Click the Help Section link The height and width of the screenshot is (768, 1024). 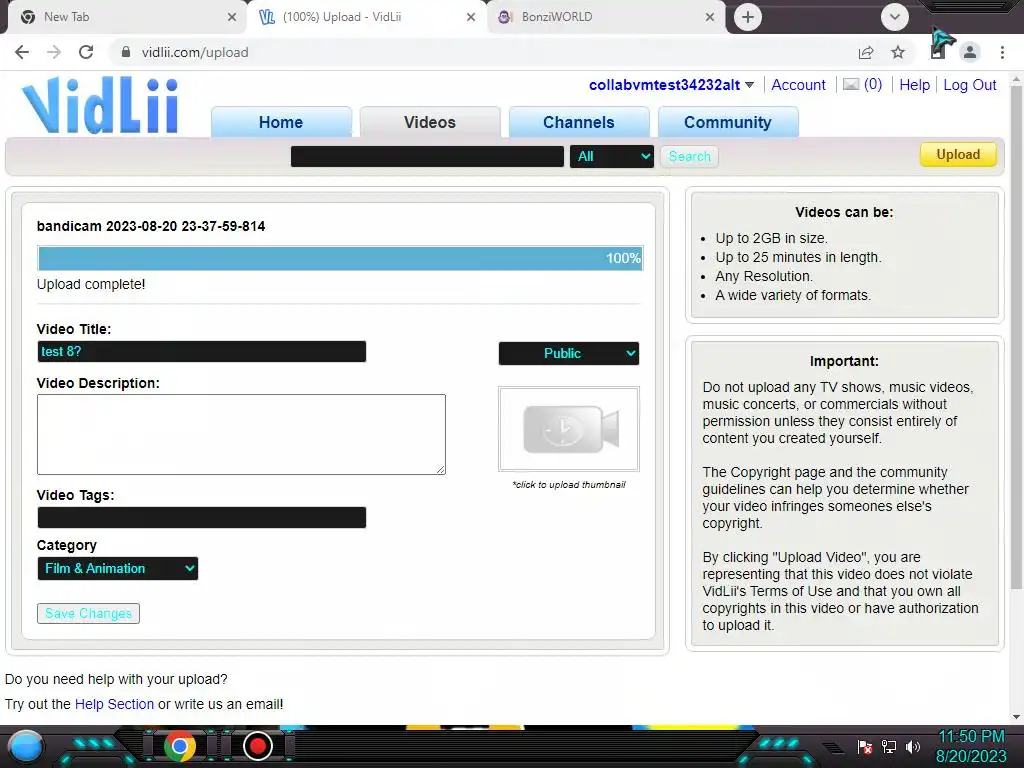114,704
